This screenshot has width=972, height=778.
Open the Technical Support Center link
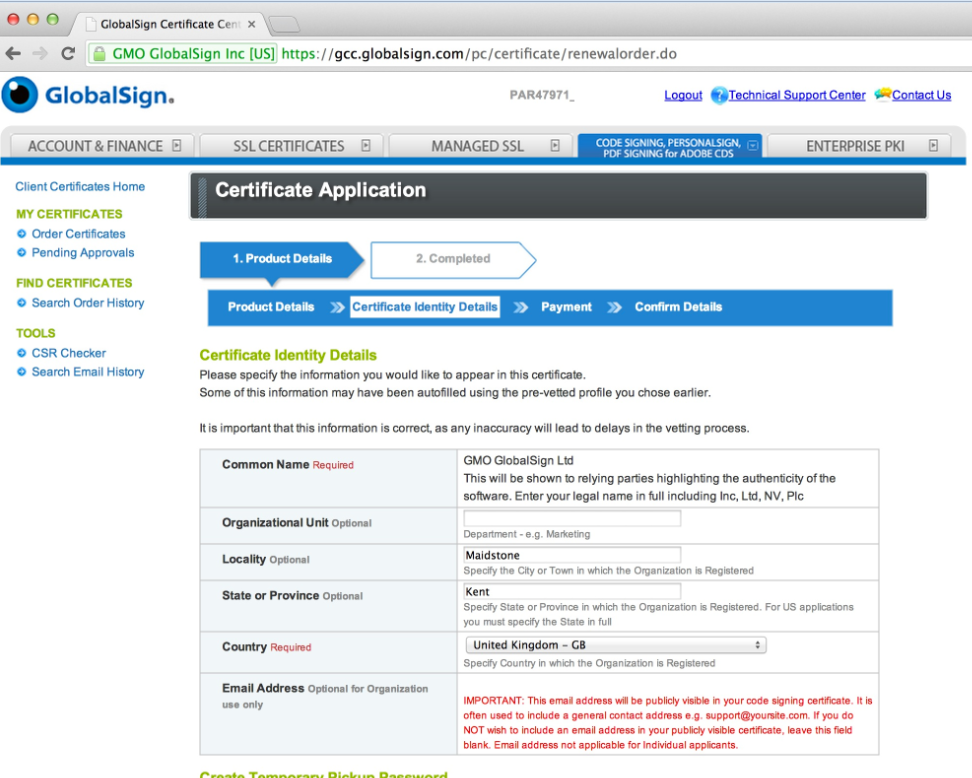point(797,95)
